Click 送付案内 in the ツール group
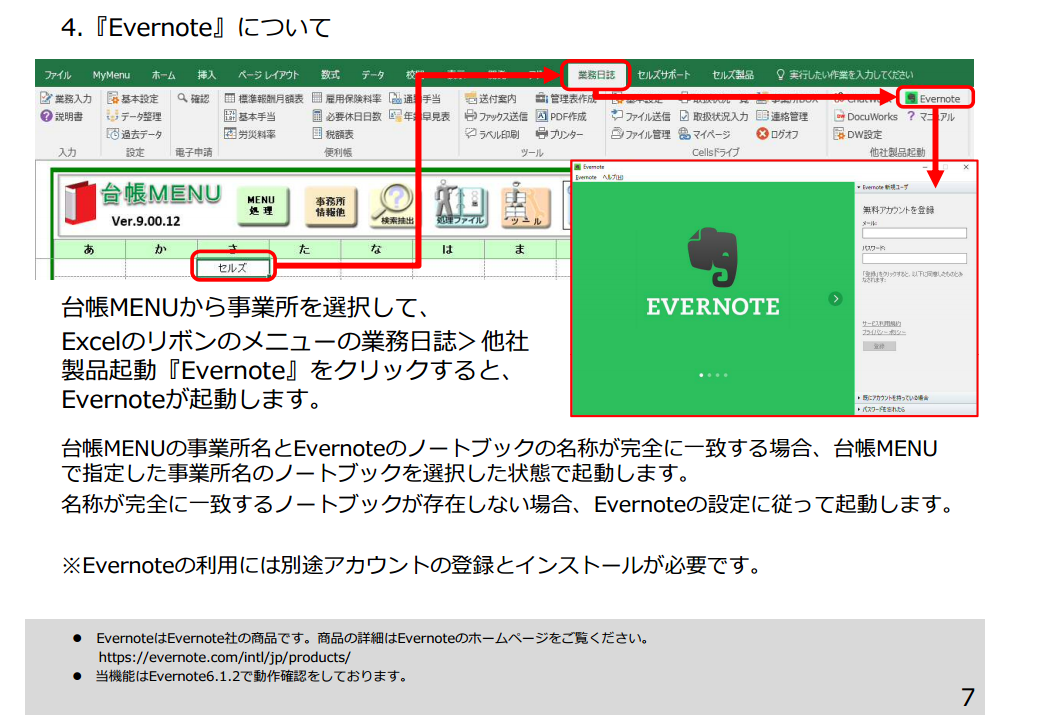 [491, 99]
